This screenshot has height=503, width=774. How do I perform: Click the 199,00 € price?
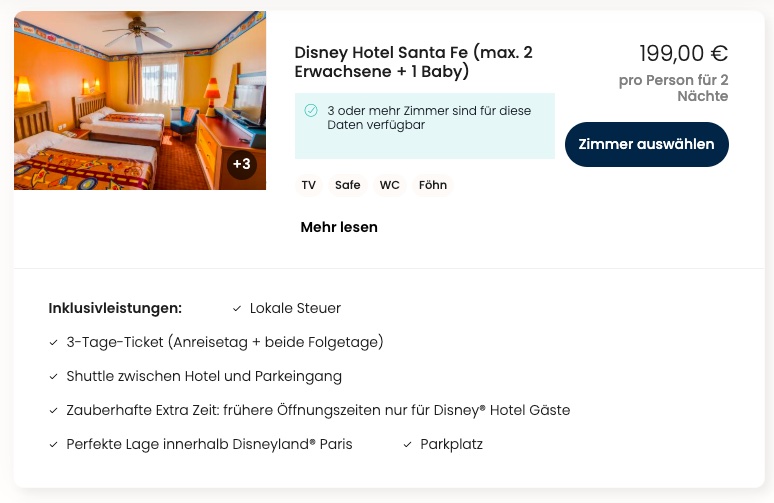point(683,53)
